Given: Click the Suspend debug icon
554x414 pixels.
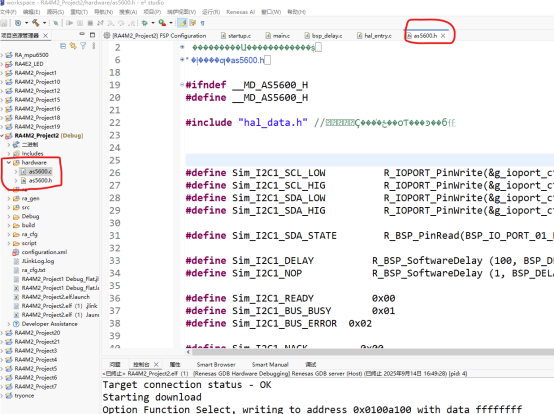Looking at the screenshot, I should click(80, 23).
